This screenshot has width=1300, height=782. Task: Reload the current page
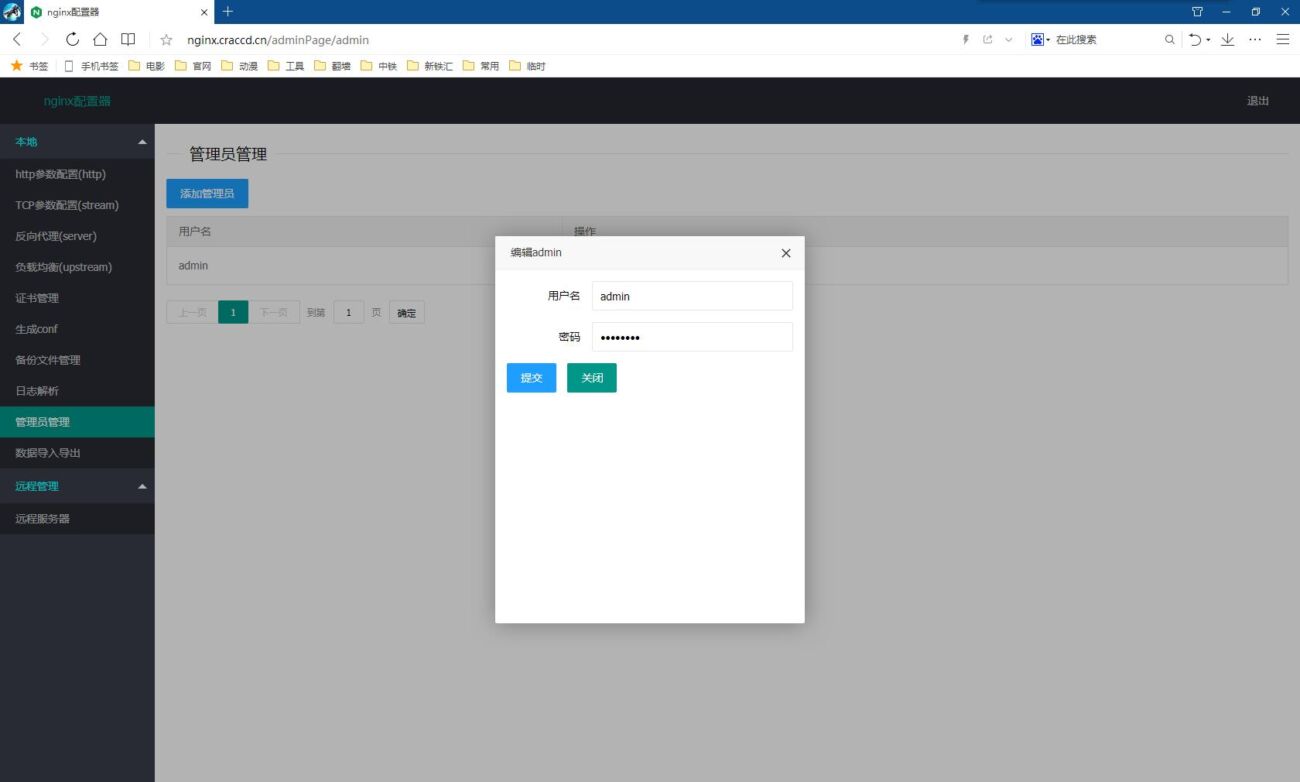71,40
